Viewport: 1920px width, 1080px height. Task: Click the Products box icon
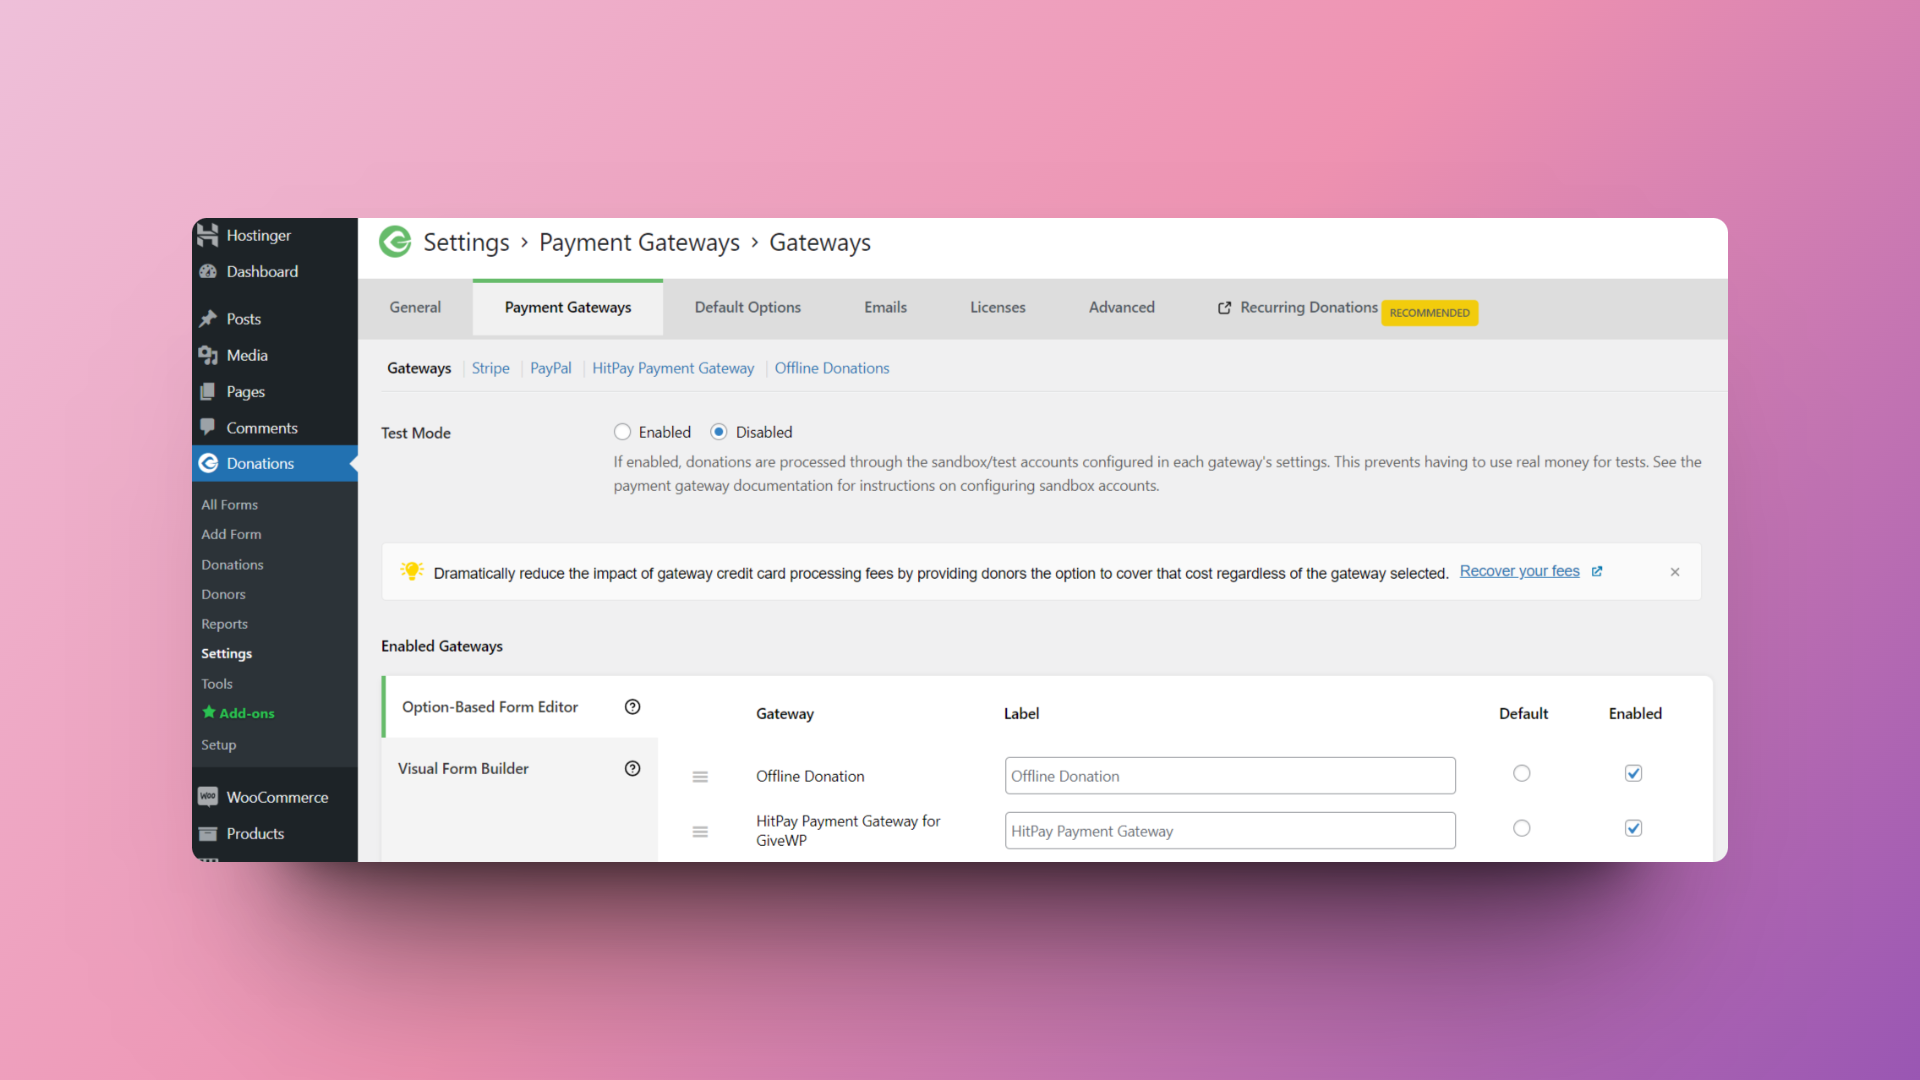pos(208,833)
